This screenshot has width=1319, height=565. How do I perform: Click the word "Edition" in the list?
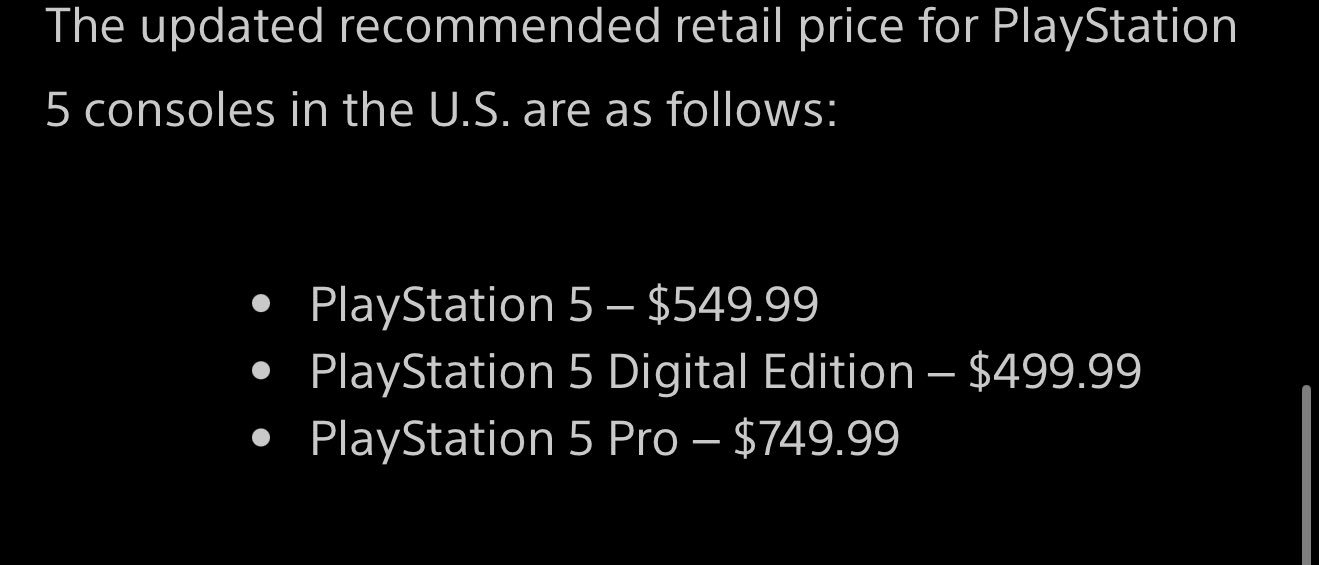pos(839,372)
